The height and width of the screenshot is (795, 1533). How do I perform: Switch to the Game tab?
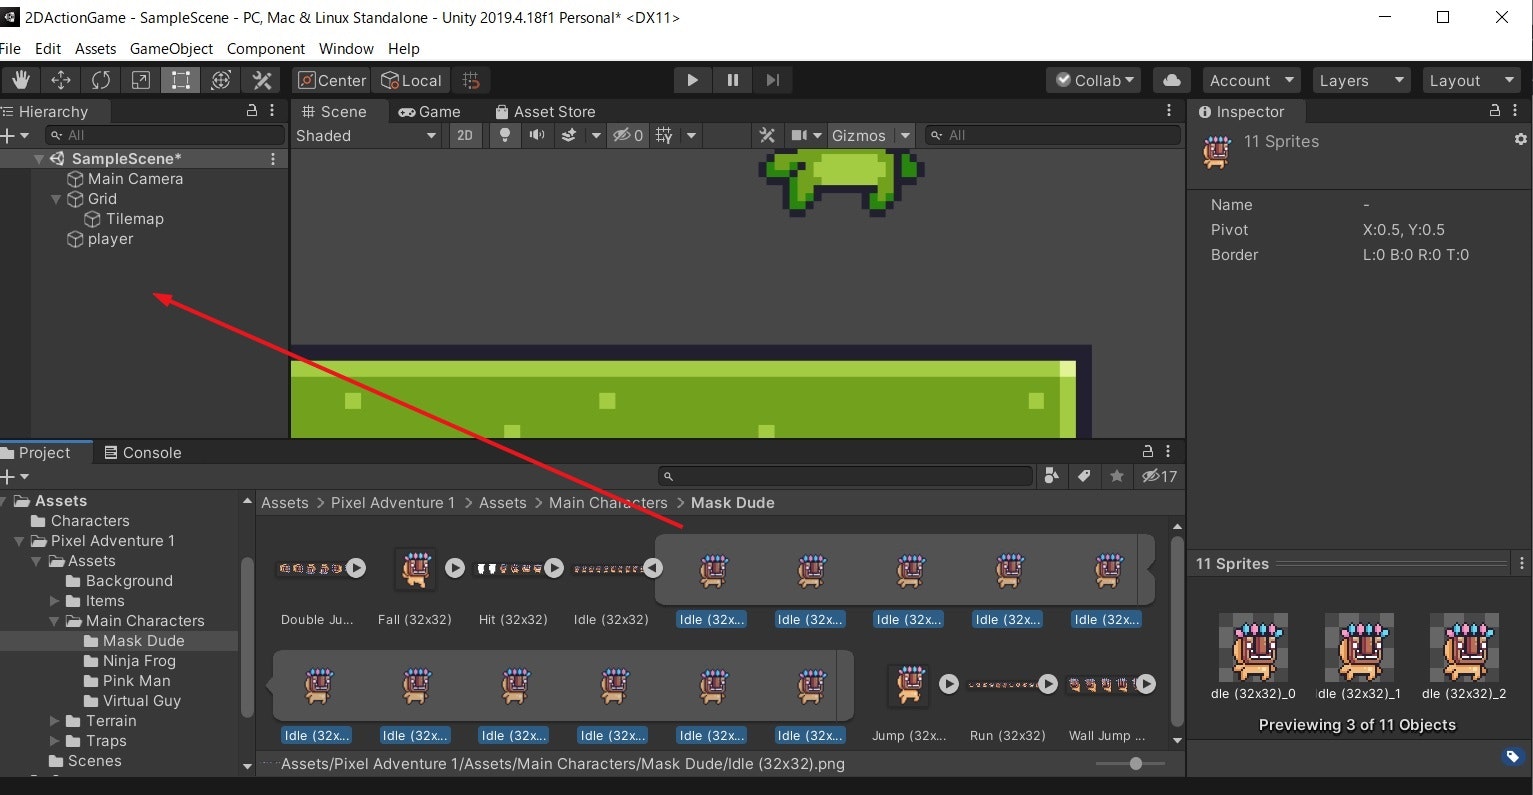(x=429, y=111)
